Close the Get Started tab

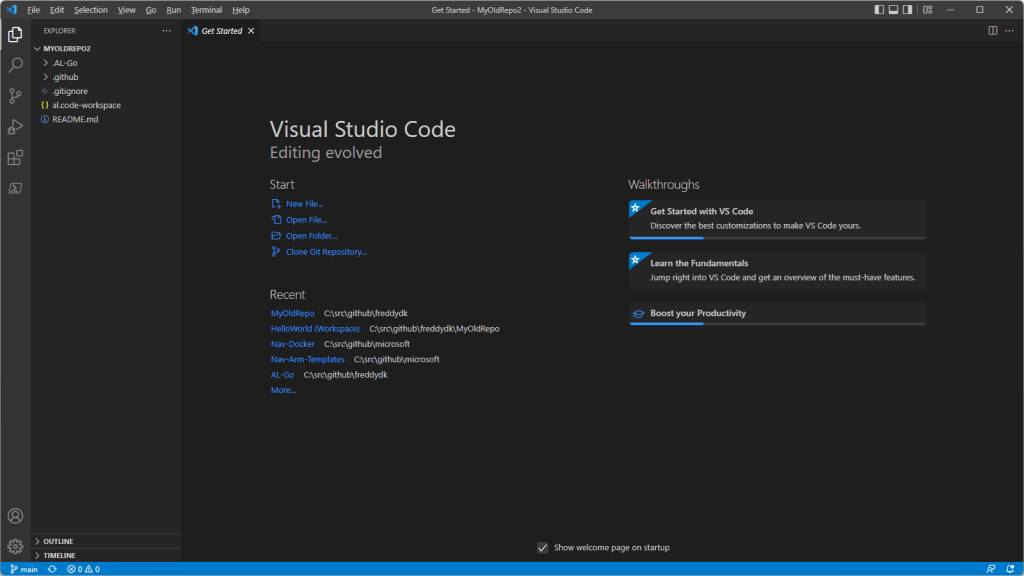coord(251,31)
